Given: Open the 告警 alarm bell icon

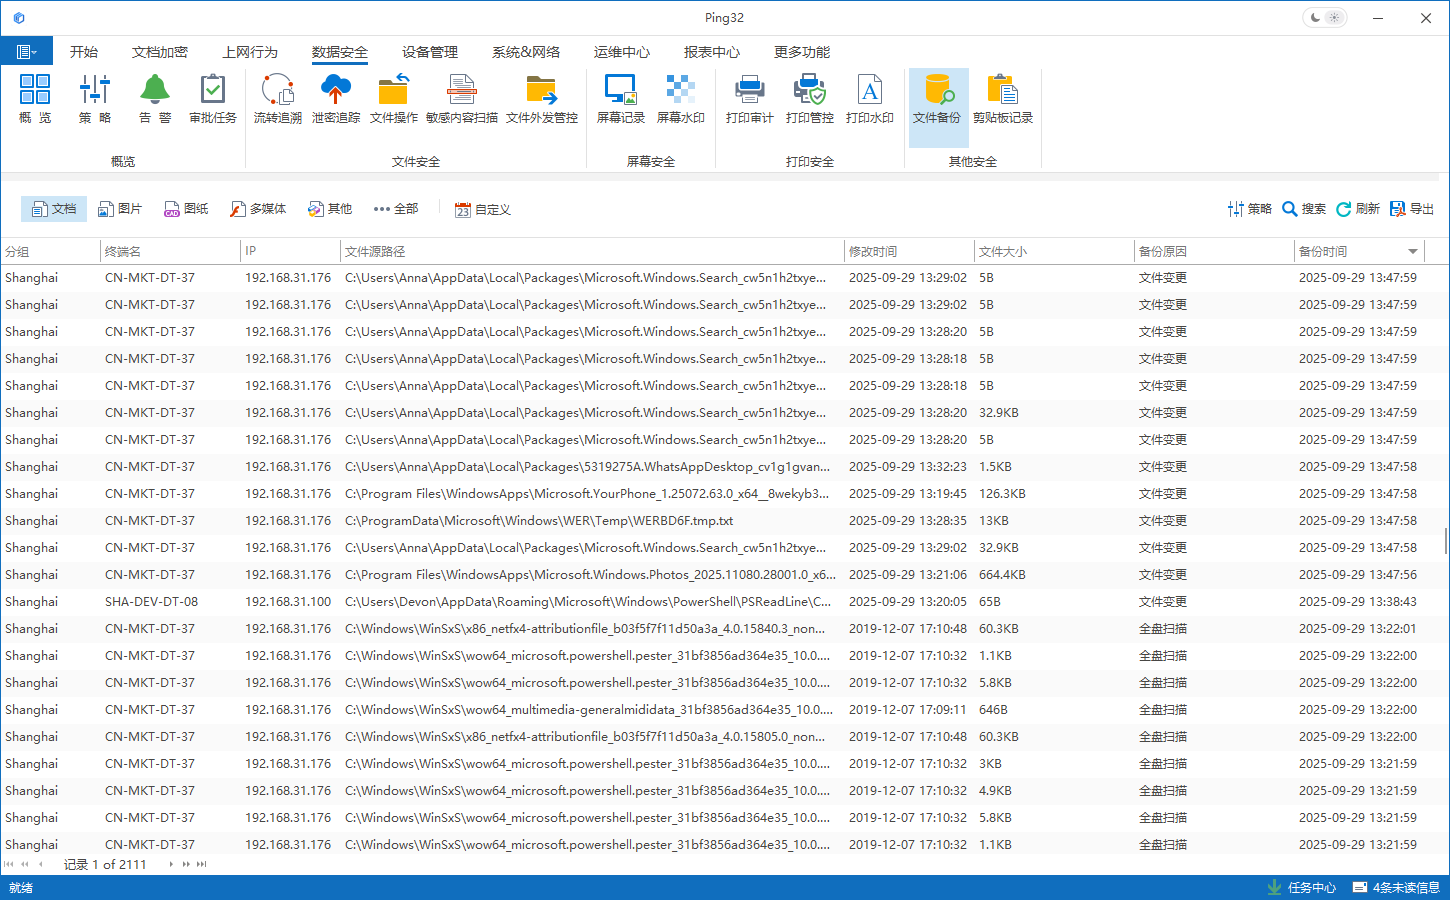Looking at the screenshot, I should click(x=154, y=99).
